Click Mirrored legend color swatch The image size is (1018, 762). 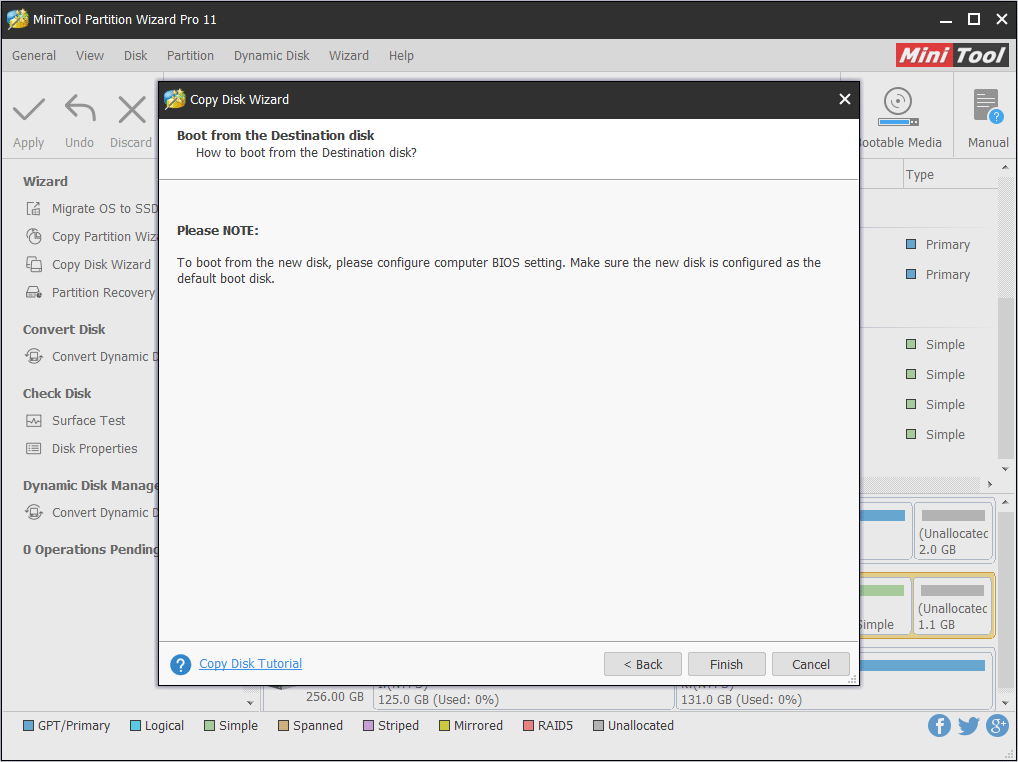click(x=444, y=726)
